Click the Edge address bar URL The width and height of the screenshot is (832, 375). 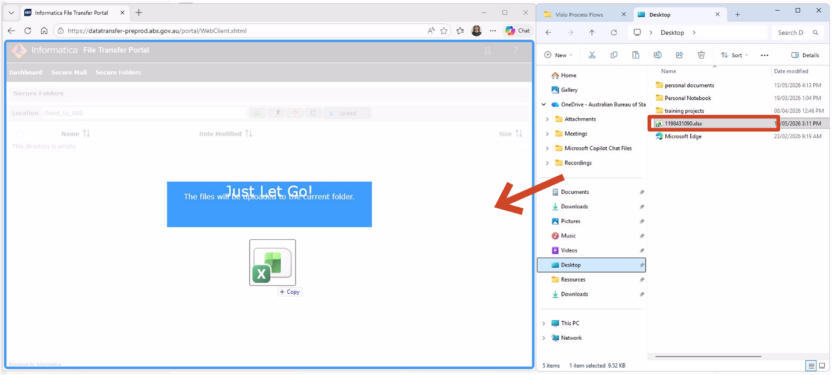click(x=157, y=31)
